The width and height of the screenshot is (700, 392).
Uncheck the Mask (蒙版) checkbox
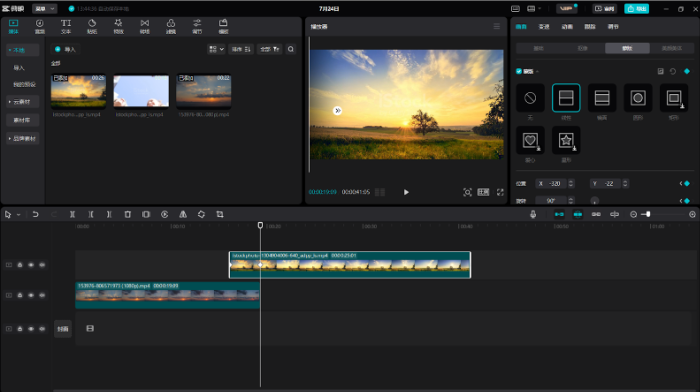pos(519,71)
